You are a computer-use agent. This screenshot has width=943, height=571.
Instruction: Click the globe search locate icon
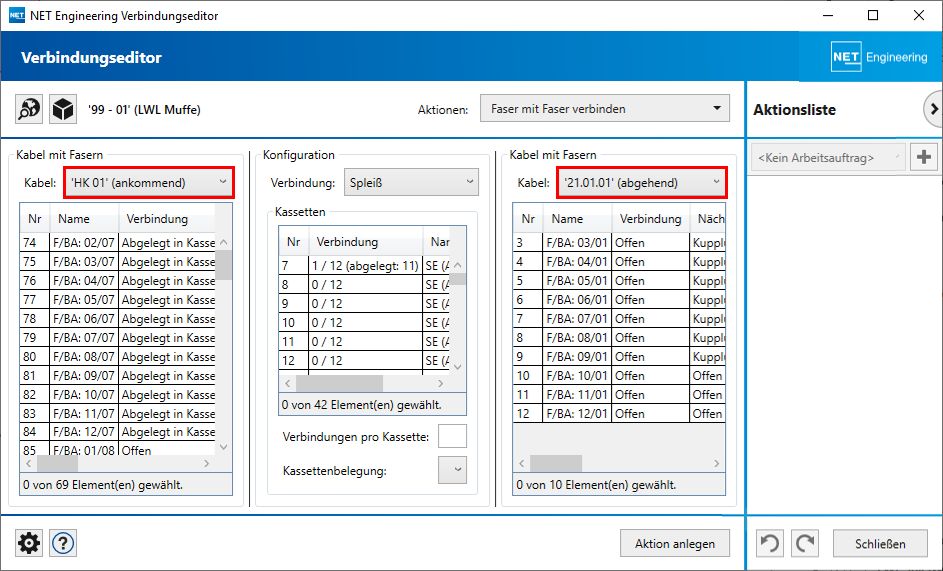point(30,109)
